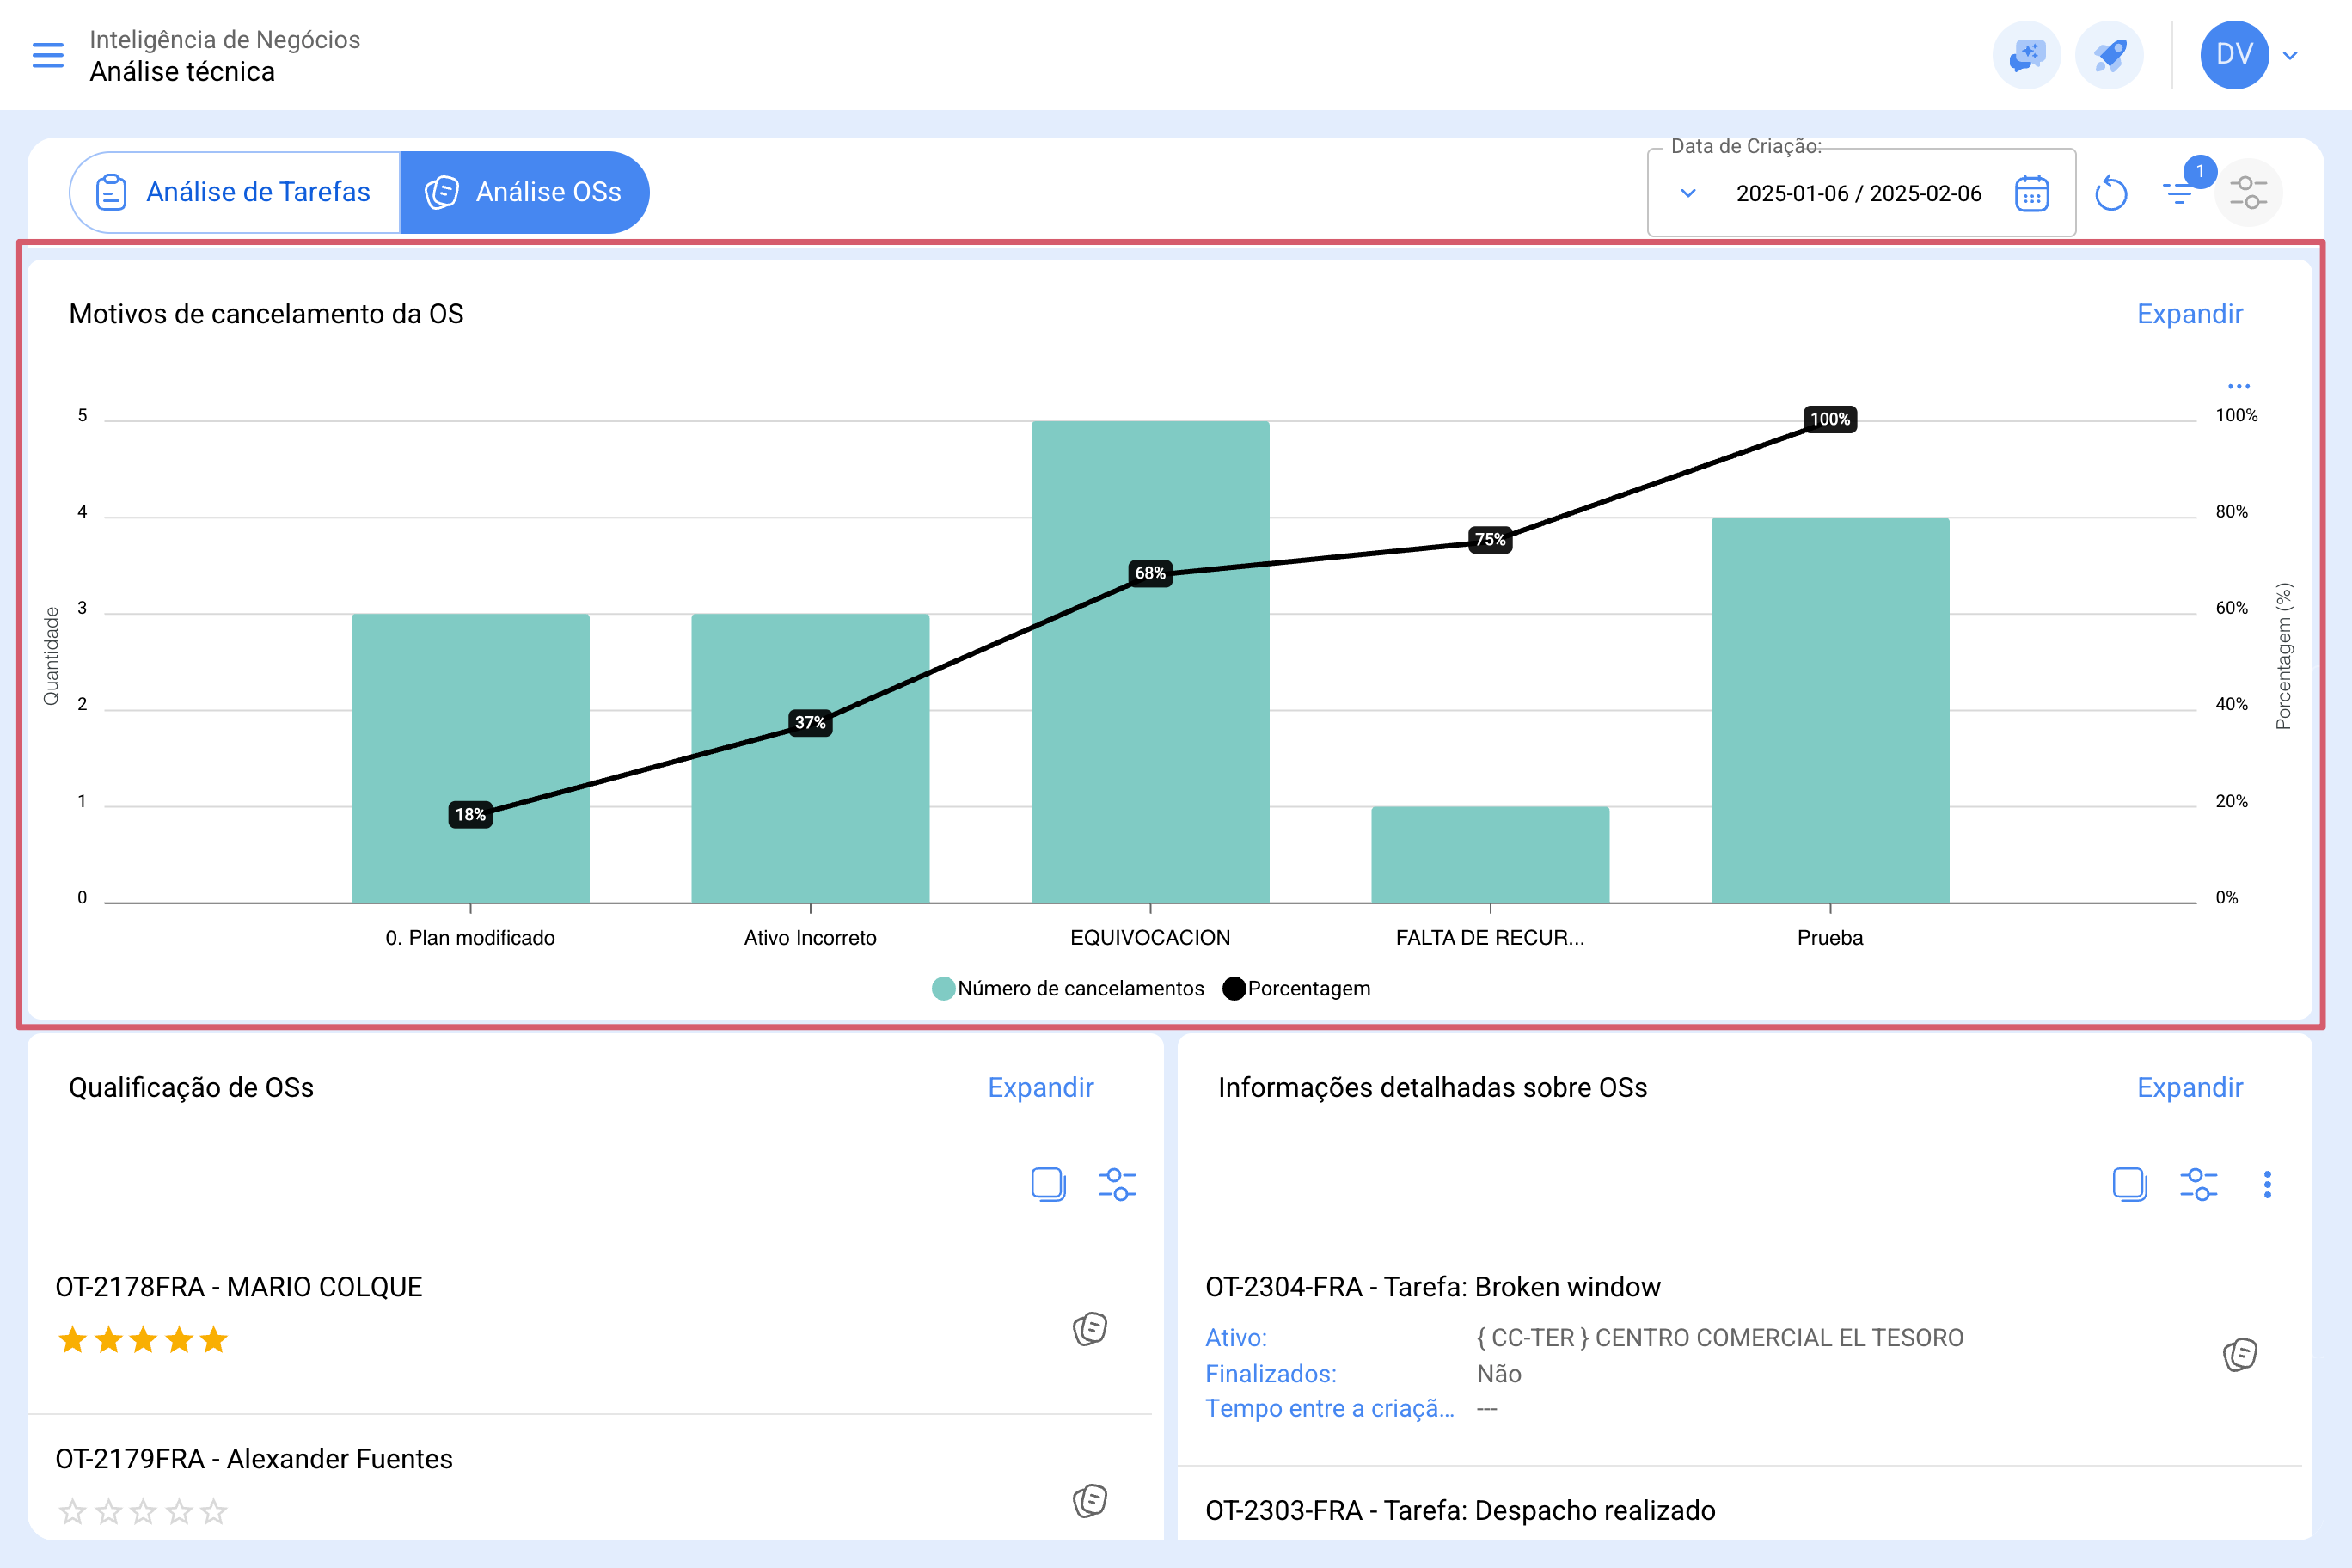
Task: Expand the Motivos de cancelamento chart
Action: [x=2190, y=314]
